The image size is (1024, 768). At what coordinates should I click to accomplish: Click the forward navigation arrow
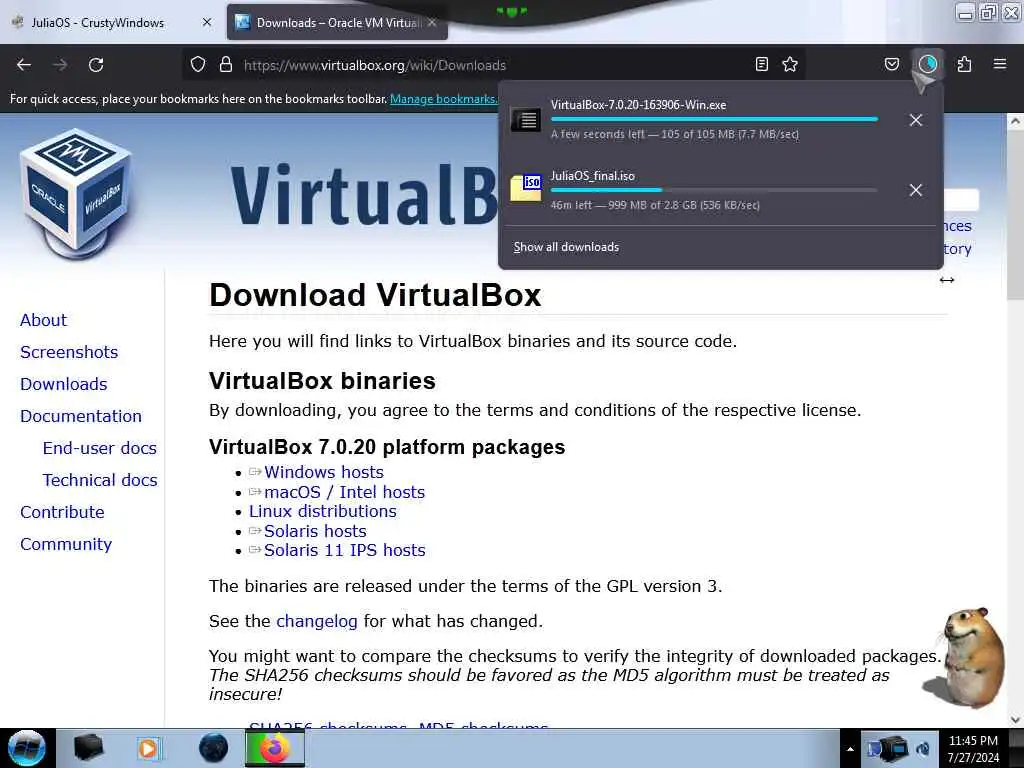(60, 65)
